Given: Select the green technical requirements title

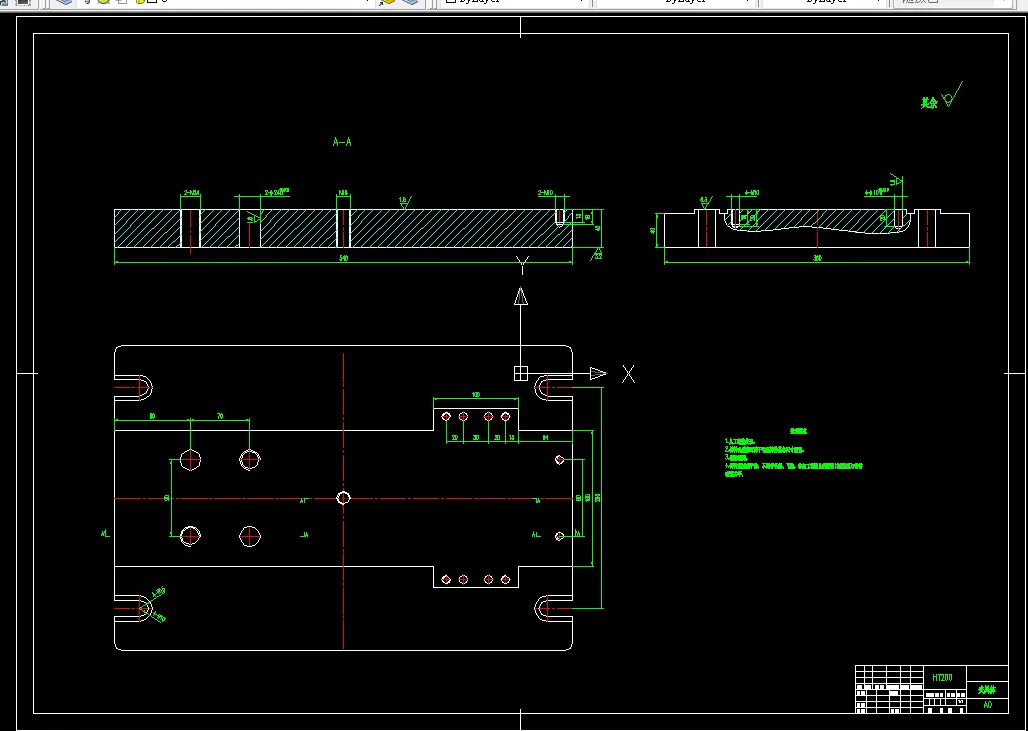Looking at the screenshot, I should point(798,431).
